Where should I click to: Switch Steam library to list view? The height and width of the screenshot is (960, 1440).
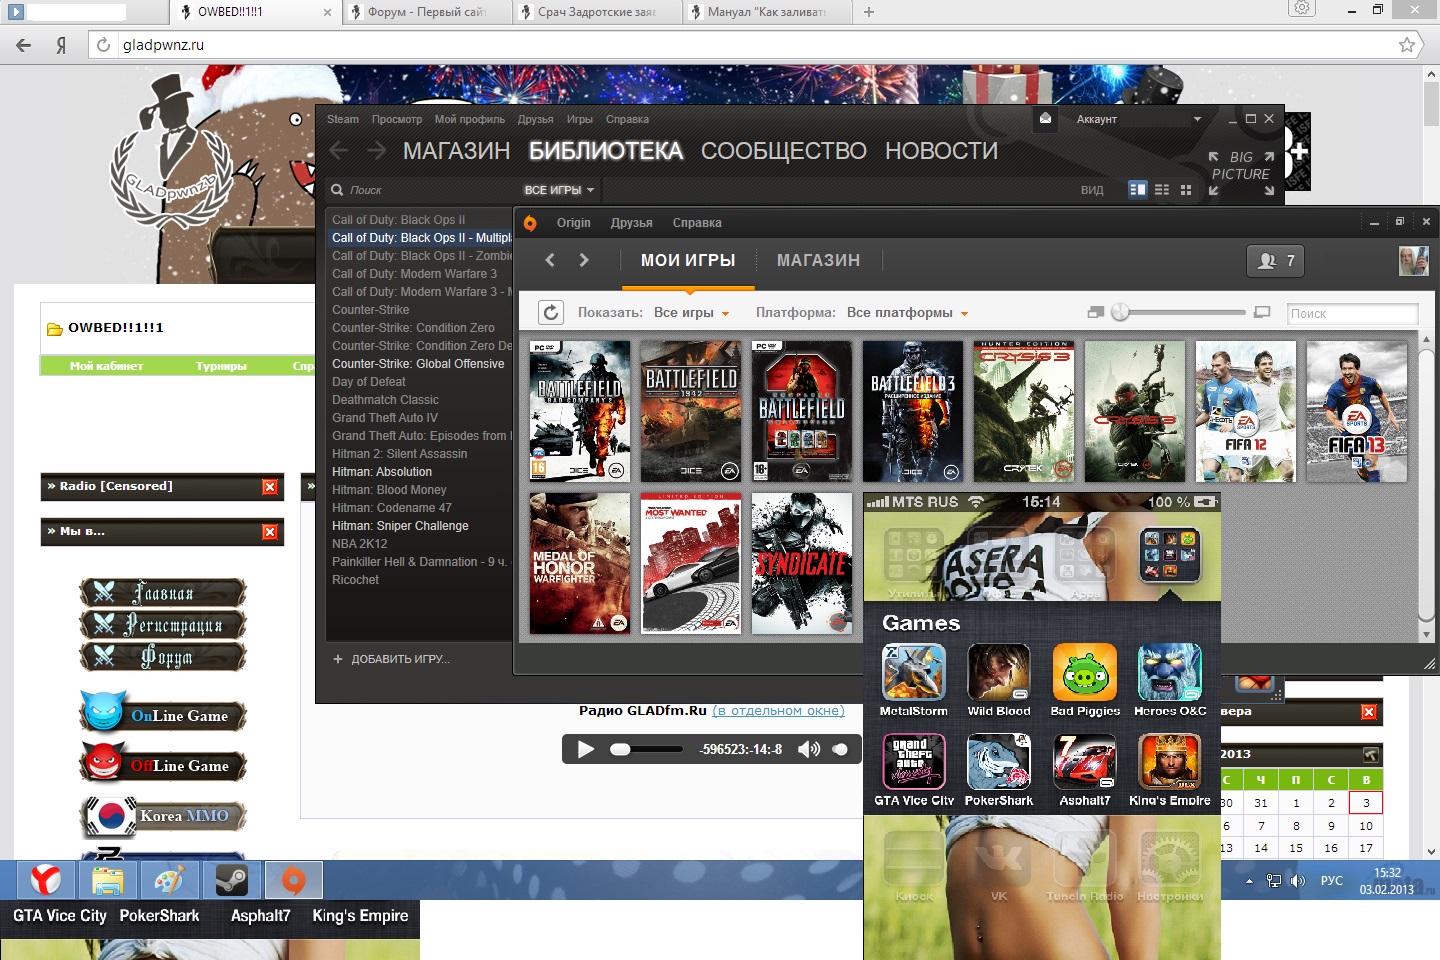click(1162, 189)
